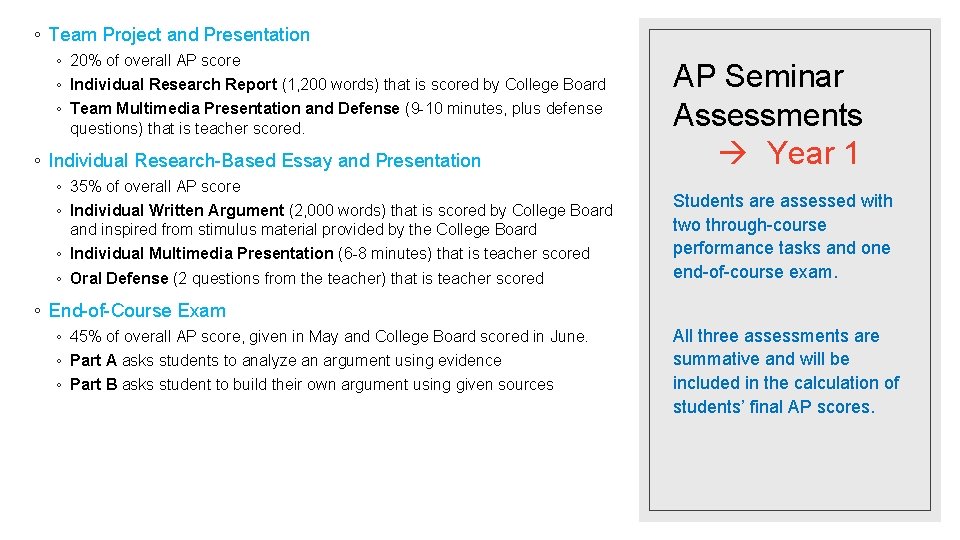
Task: Select the Individual Research-Based Essay and Presentation heading
Action: tap(264, 160)
